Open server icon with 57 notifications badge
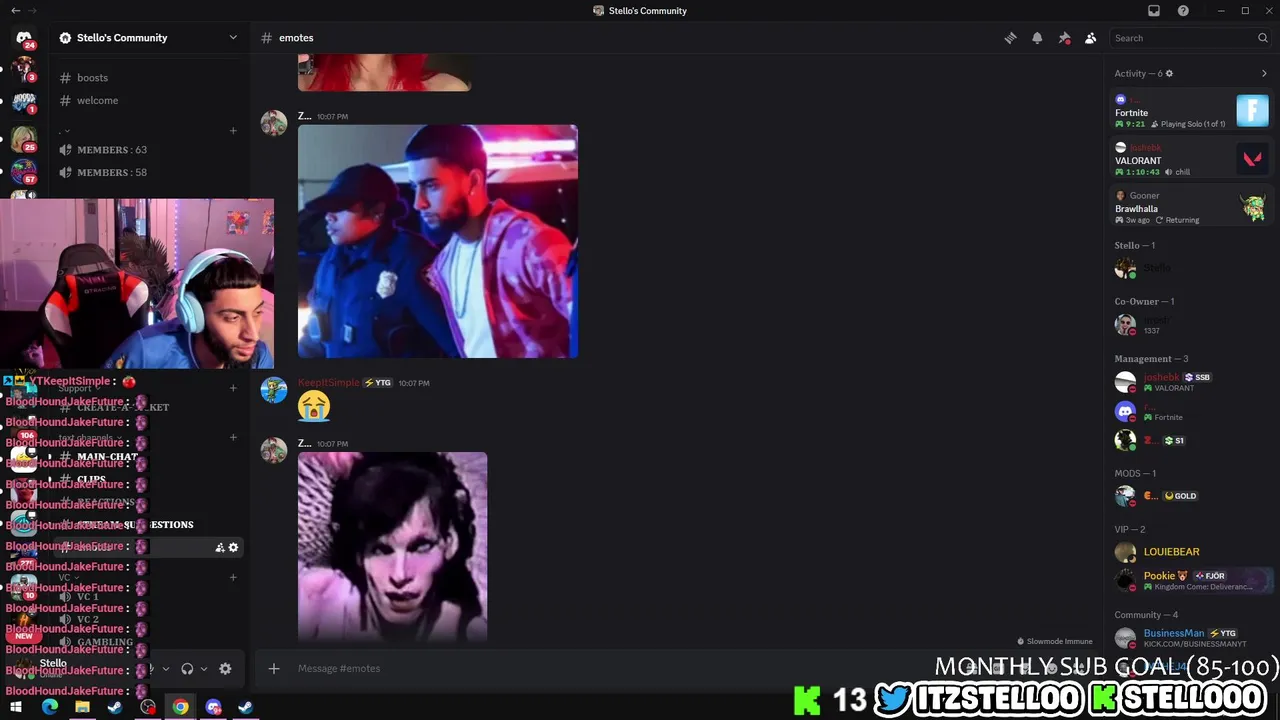The height and width of the screenshot is (720, 1280). [x=24, y=172]
